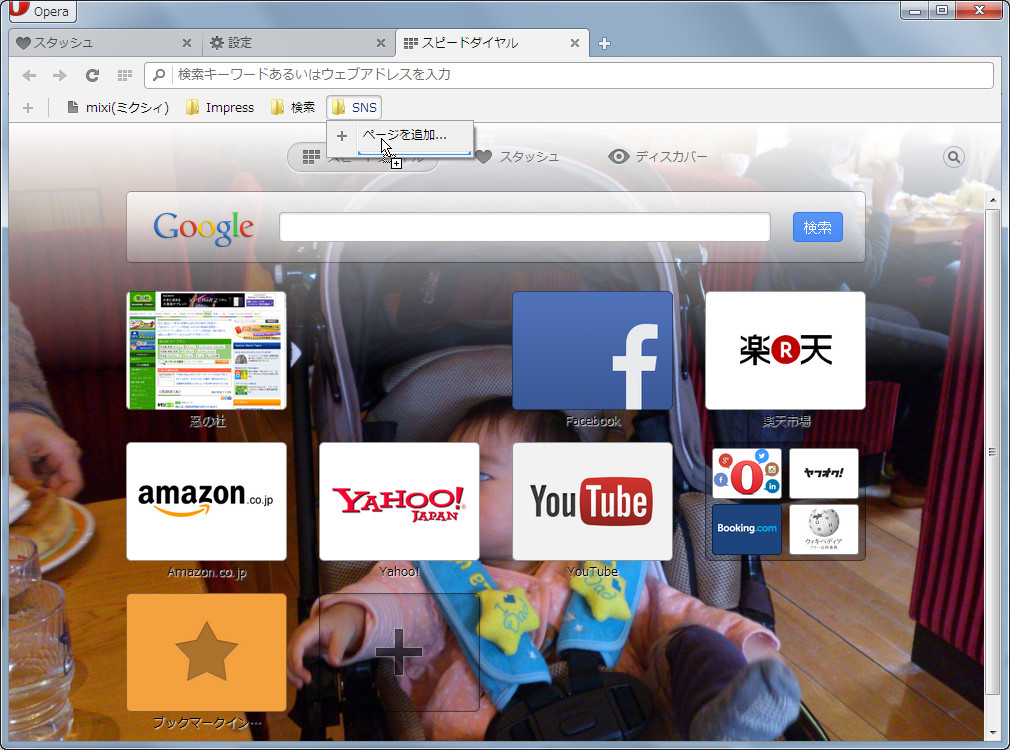Click the blue 検索 button
Viewport: 1010px width, 750px height.
pos(817,227)
